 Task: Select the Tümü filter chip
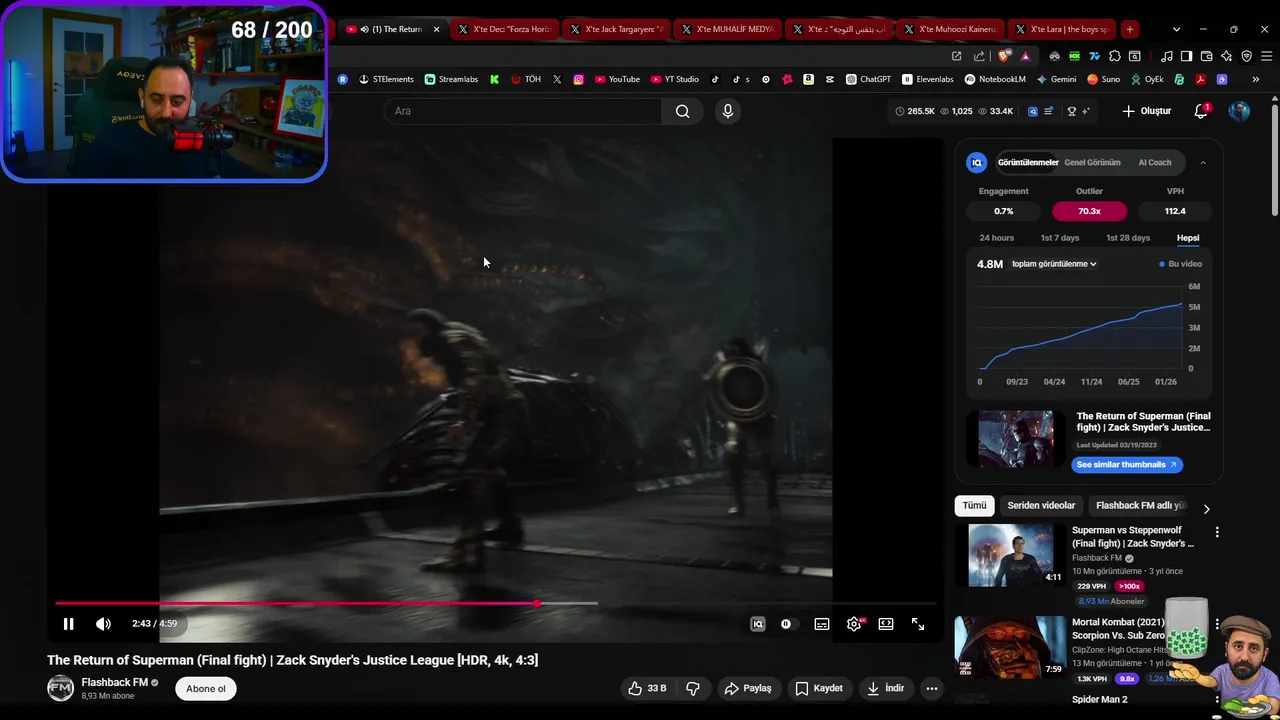[974, 506]
